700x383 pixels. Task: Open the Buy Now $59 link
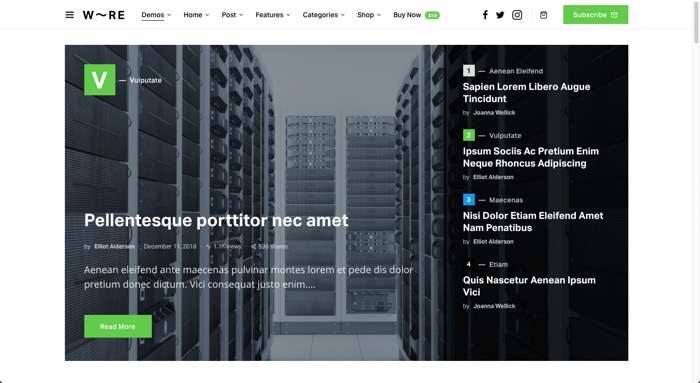(x=416, y=15)
